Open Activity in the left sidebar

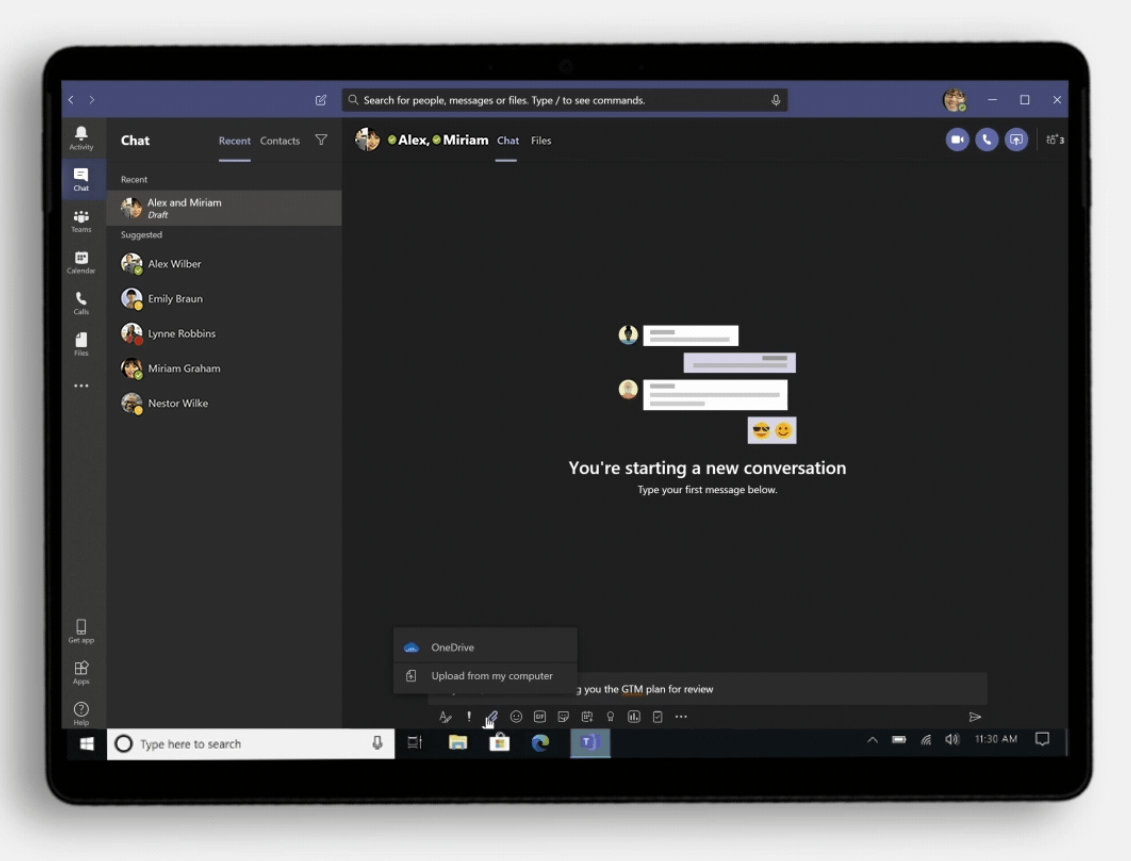pyautogui.click(x=81, y=138)
